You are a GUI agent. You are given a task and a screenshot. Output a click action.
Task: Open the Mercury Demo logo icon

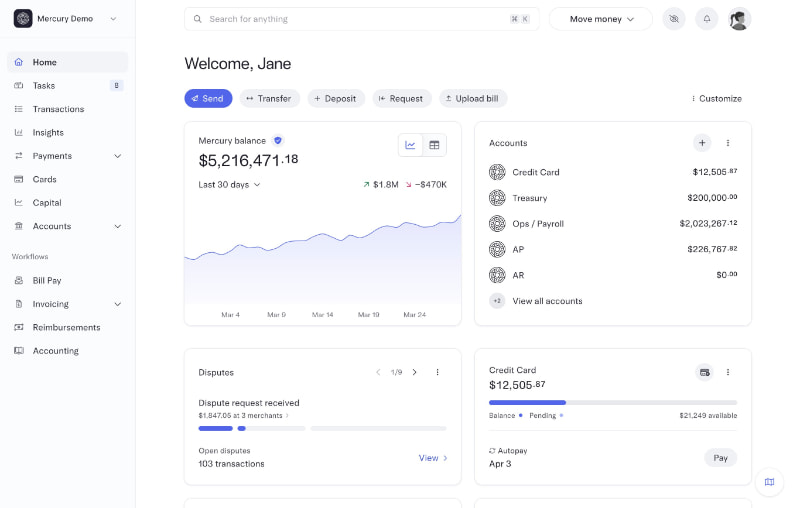click(x=23, y=19)
